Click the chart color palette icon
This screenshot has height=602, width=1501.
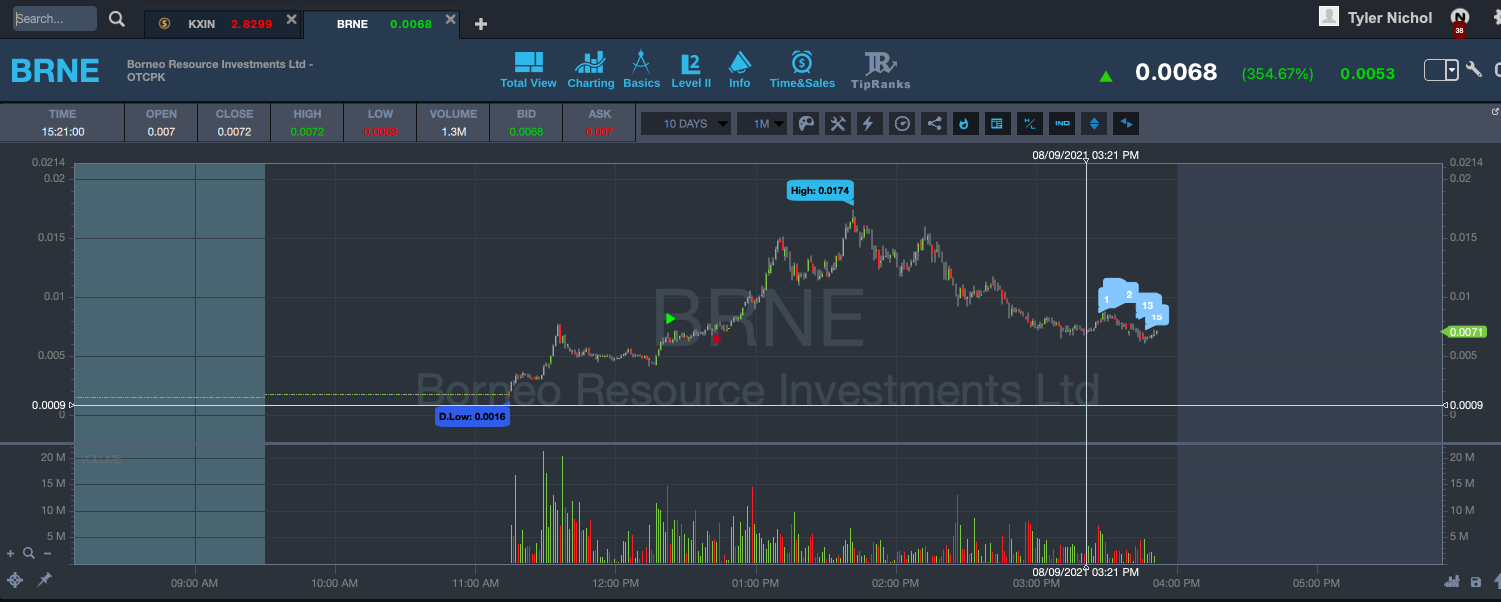(805, 124)
